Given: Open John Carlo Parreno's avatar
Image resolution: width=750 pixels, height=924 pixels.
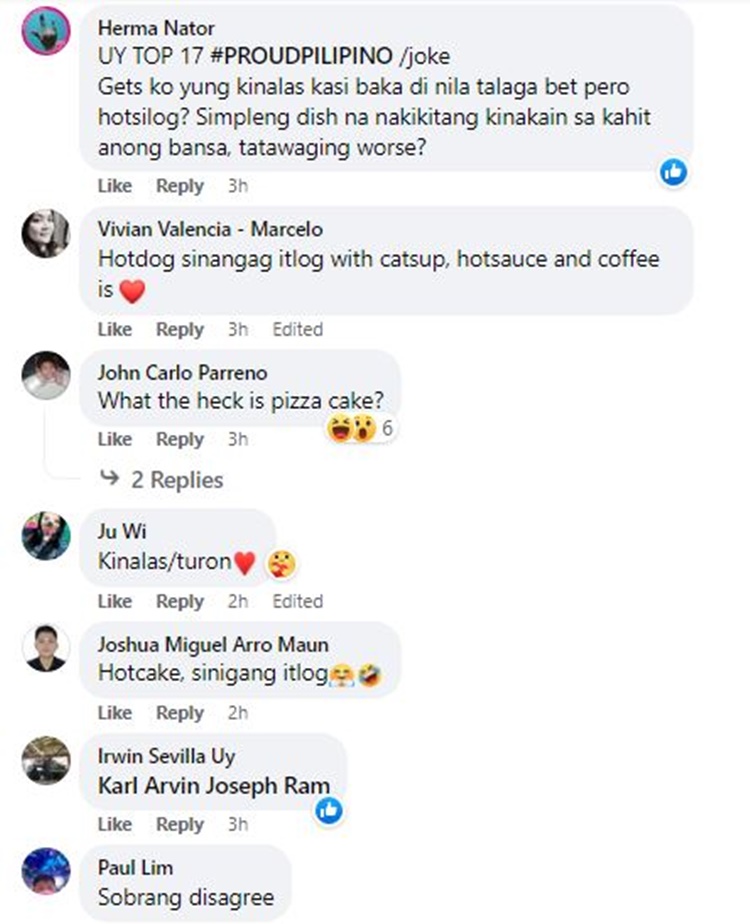Looking at the screenshot, I should pyautogui.click(x=46, y=376).
